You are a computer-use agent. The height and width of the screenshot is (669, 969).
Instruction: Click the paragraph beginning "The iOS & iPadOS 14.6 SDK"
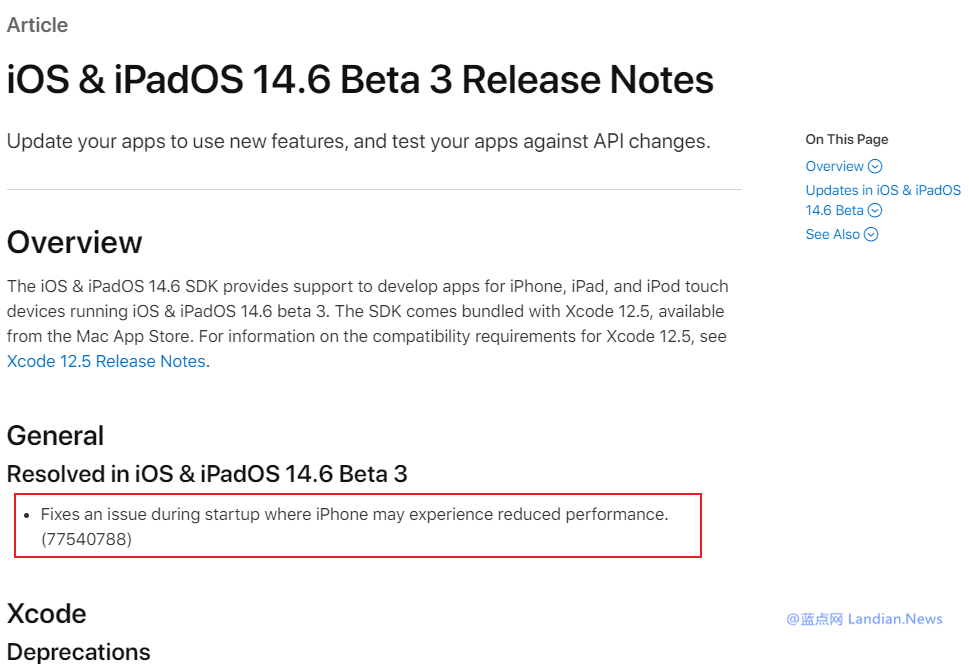[367, 311]
